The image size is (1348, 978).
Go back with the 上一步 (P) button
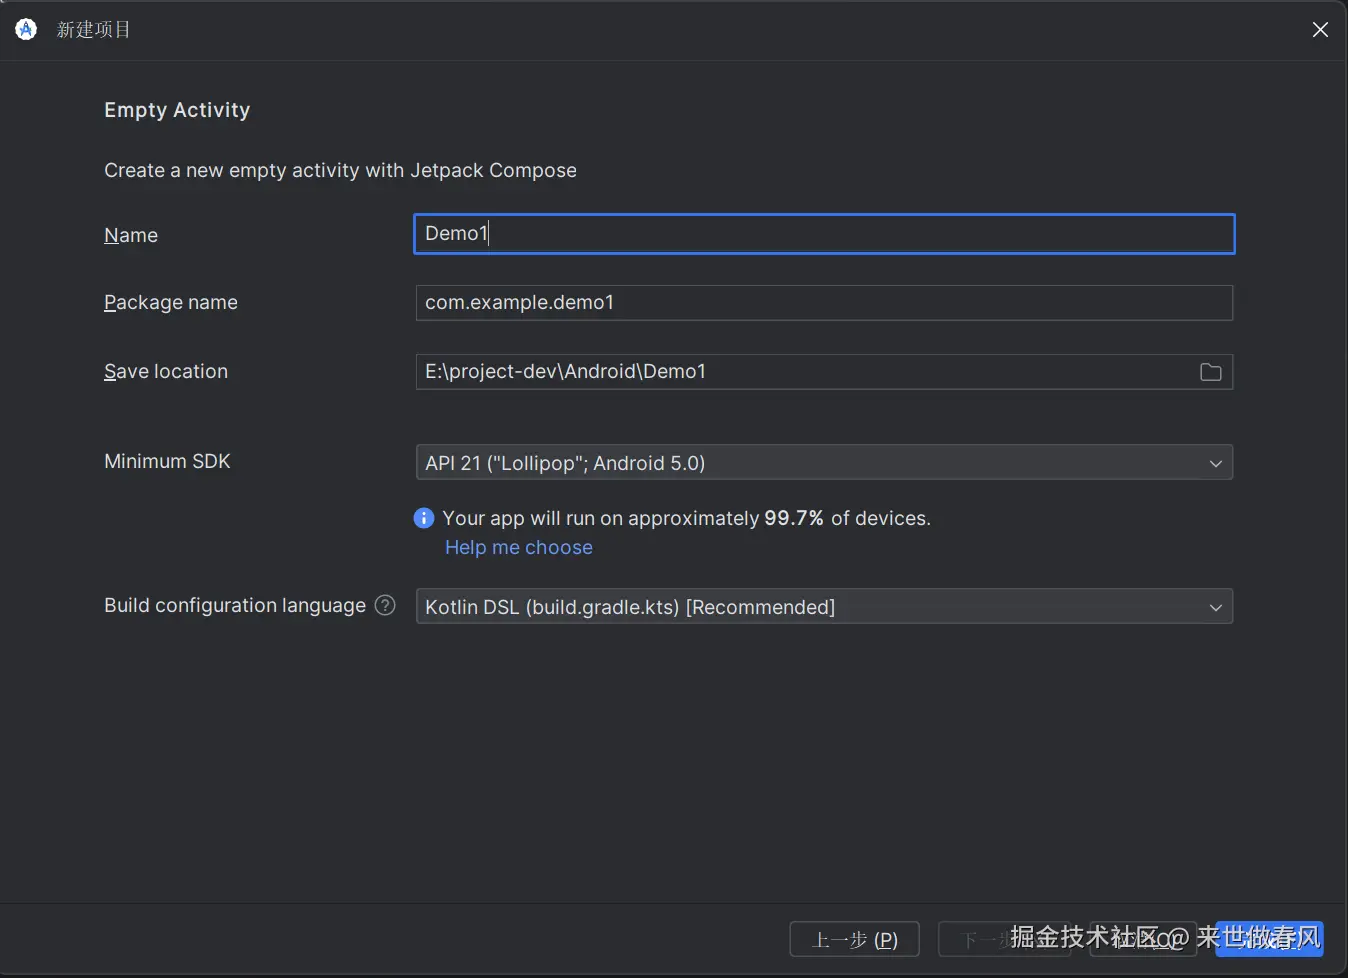click(854, 940)
